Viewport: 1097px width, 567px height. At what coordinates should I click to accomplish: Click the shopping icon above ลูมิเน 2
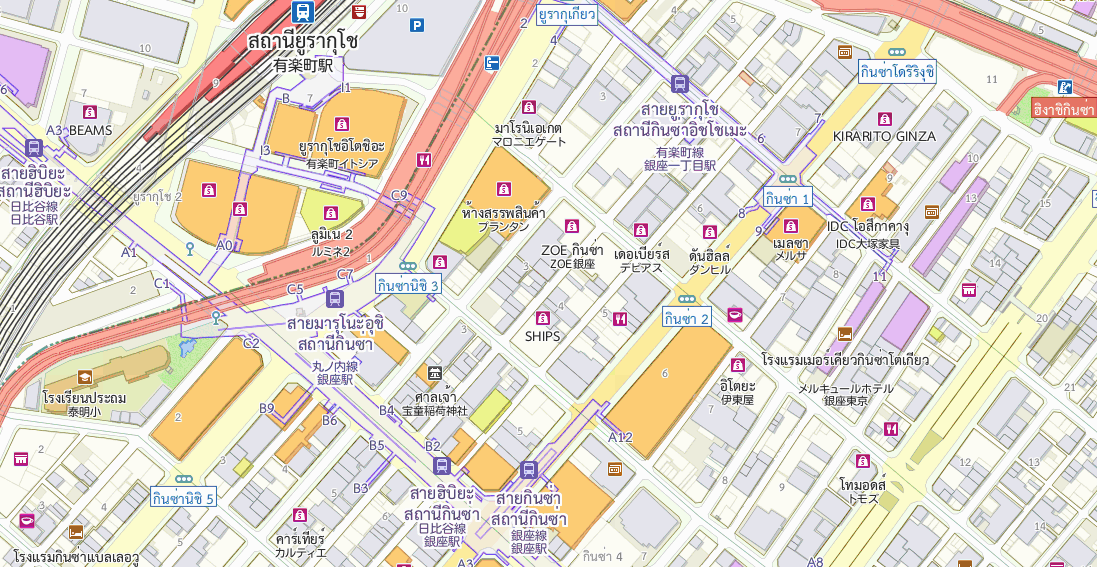coord(331,213)
